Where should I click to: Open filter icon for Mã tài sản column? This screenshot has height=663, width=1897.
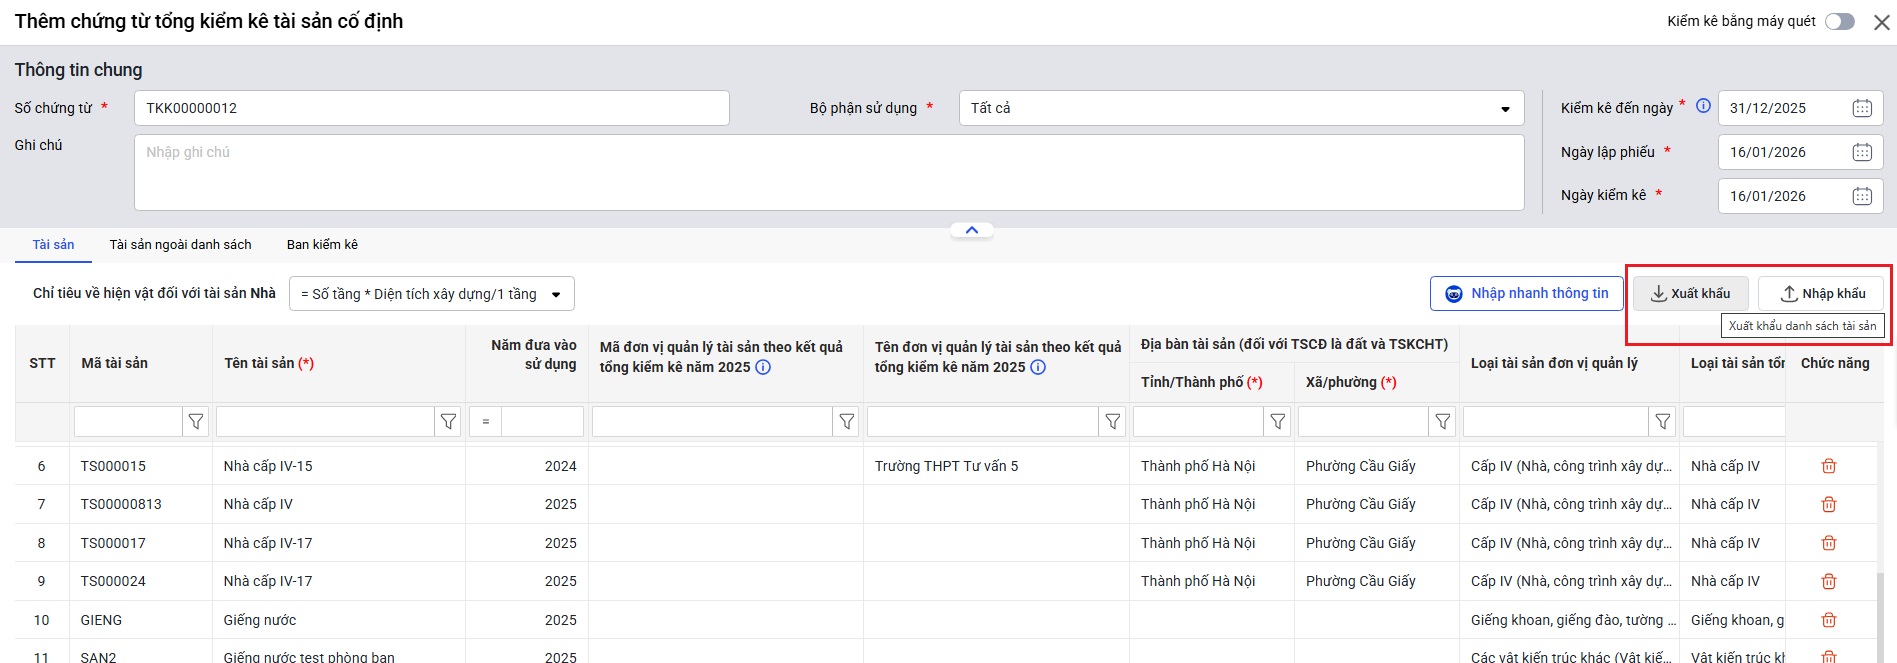[196, 422]
